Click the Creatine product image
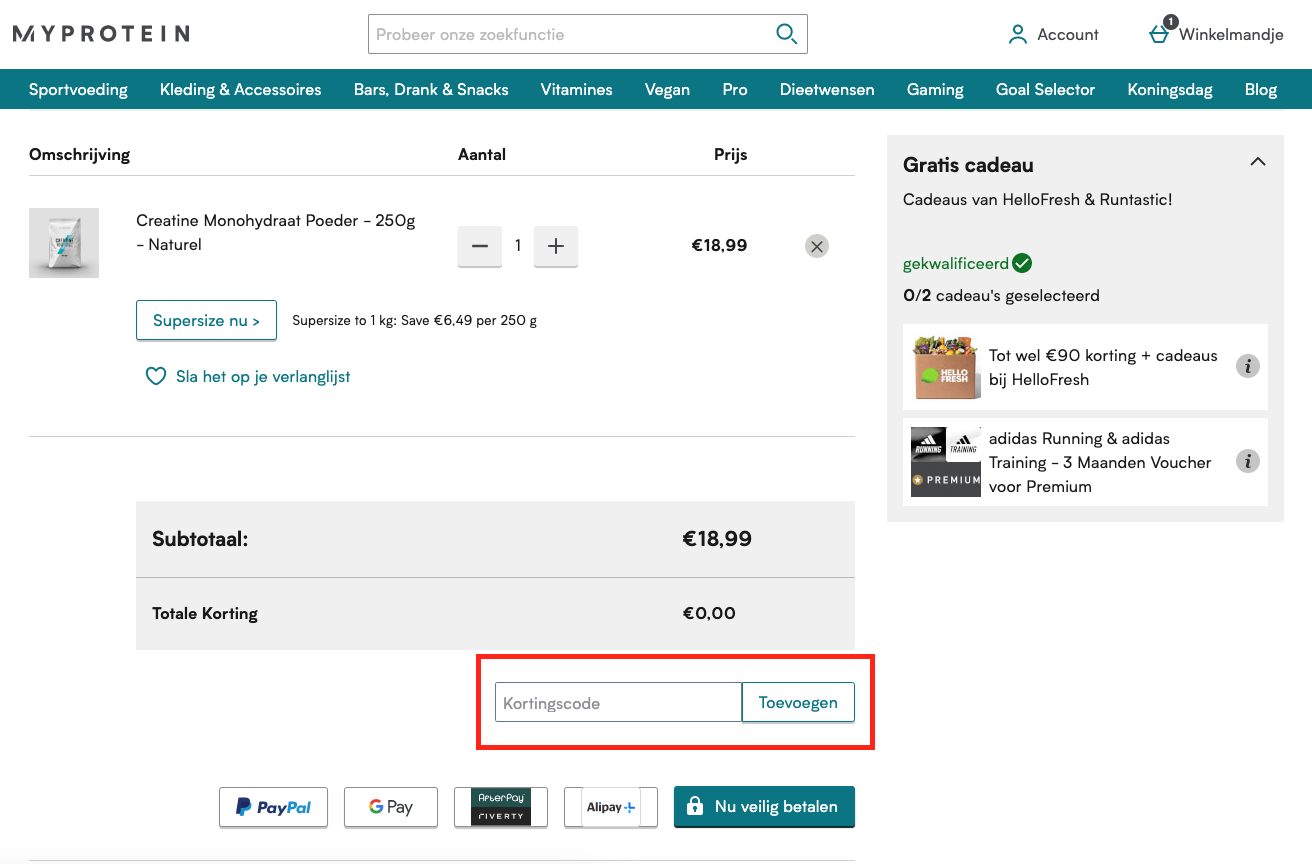The image size is (1312, 864). 64,243
